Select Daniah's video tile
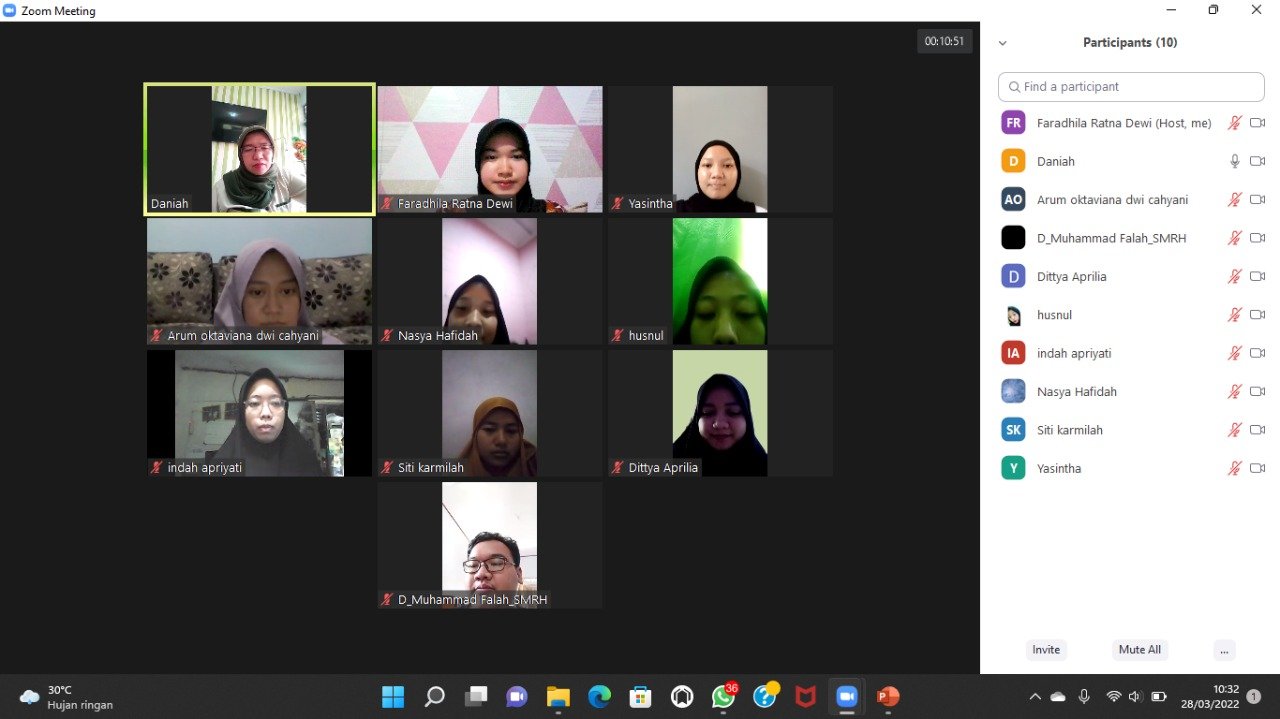The width and height of the screenshot is (1280, 719). (260, 149)
